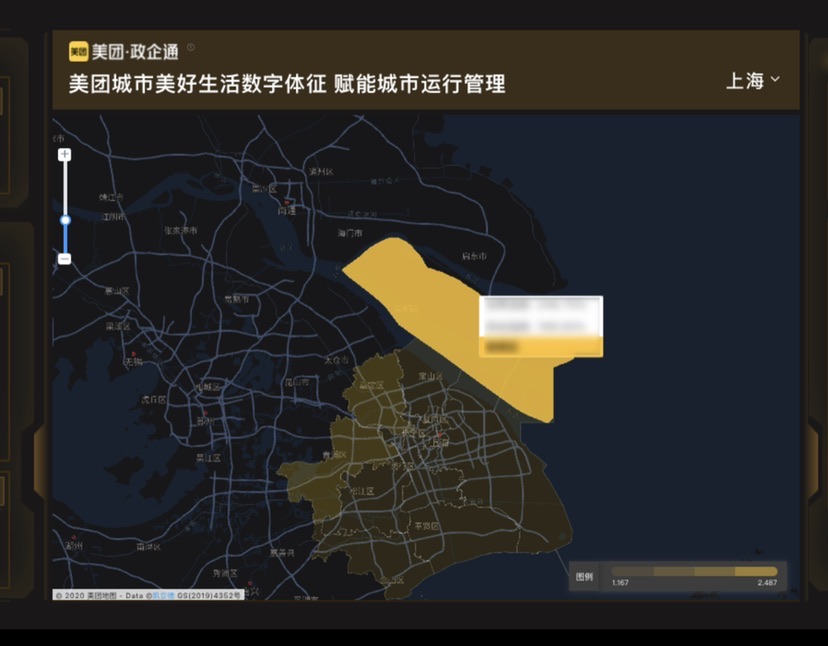Click the 美团·政企通 brand name

point(135,52)
